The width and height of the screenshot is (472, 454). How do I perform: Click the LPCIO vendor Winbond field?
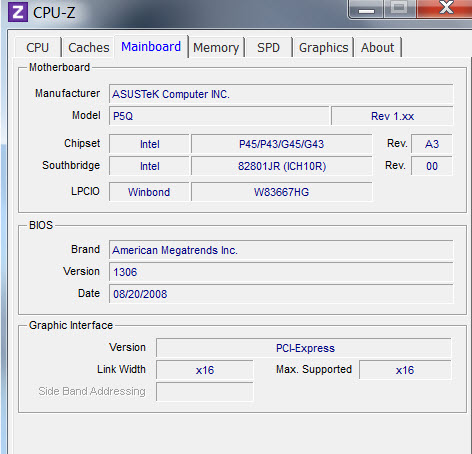[149, 192]
